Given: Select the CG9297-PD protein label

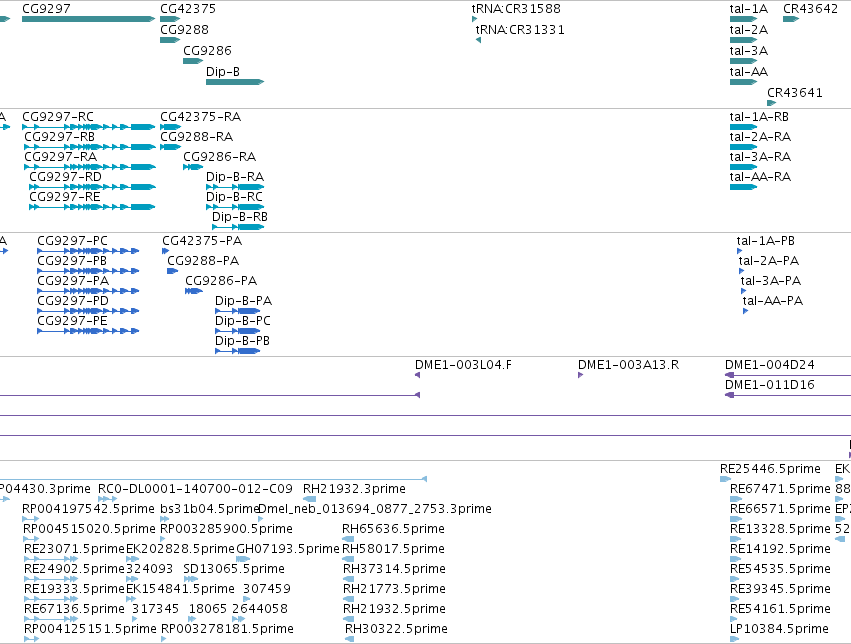Looking at the screenshot, I should 73,301.
